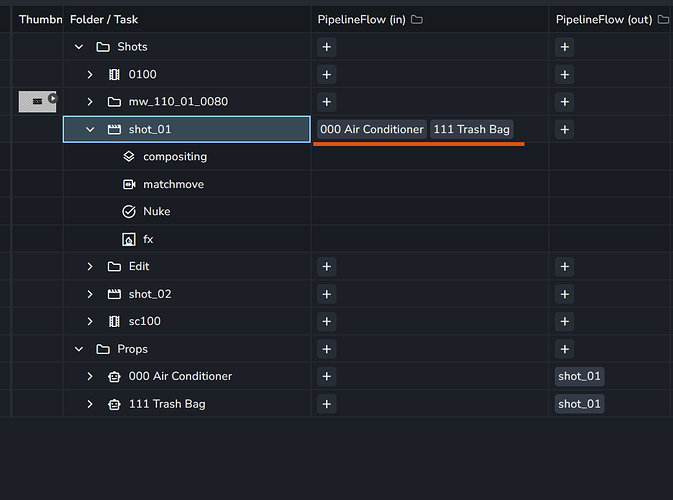Screen dimensions: 673x500
Task: Click the Nuke task checkmark icon
Action: [128, 212]
